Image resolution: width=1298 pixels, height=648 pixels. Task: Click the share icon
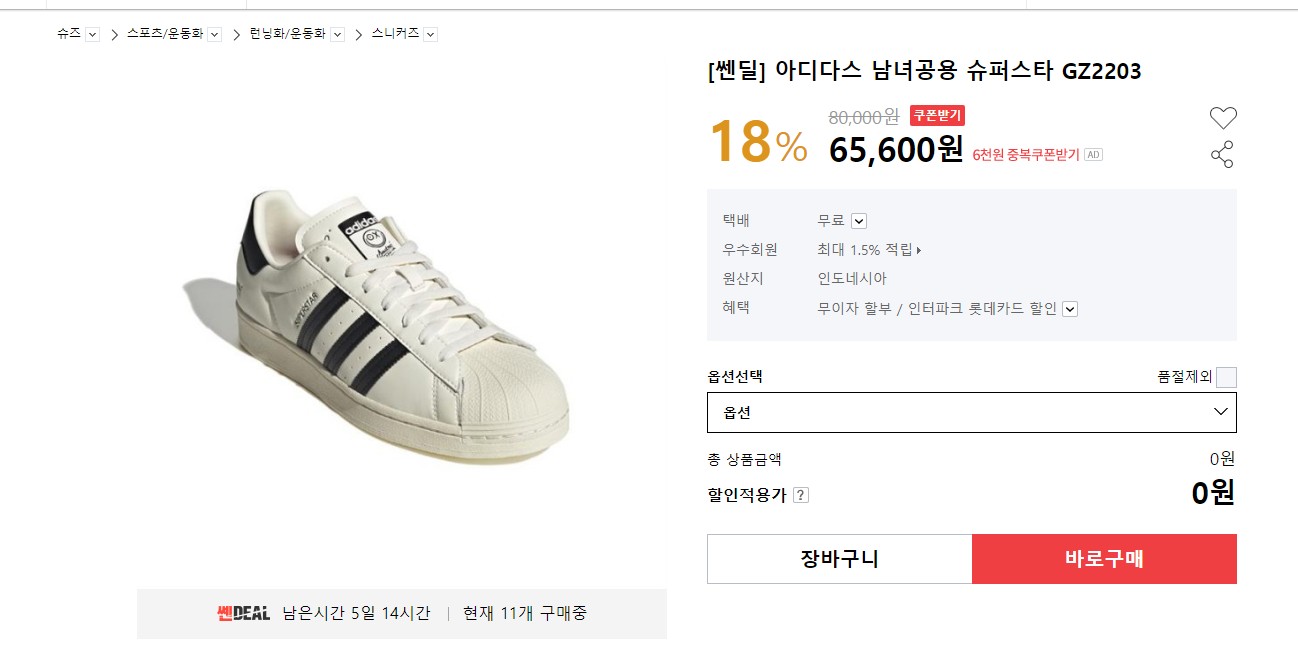point(1222,154)
